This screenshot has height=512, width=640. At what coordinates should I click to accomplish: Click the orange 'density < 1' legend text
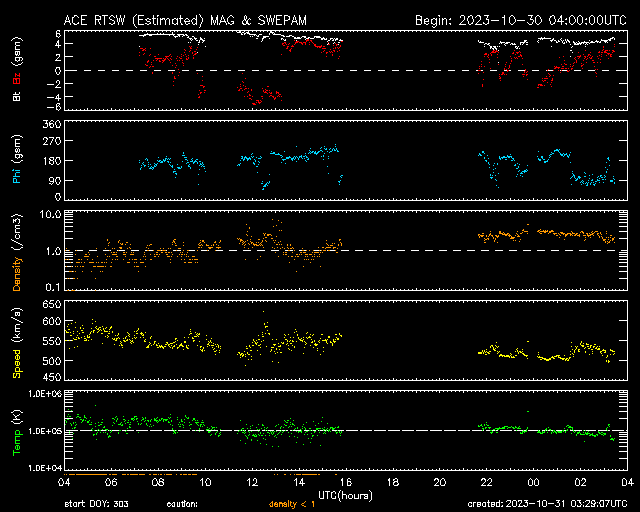(x=292, y=504)
